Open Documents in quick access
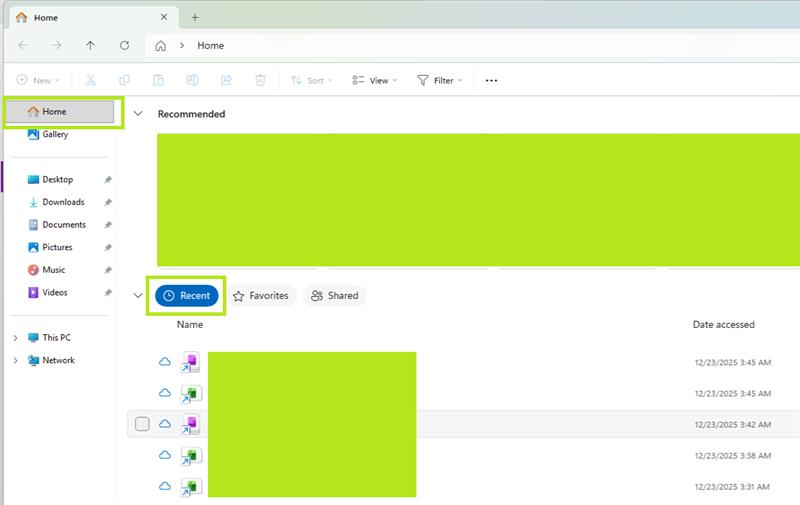The width and height of the screenshot is (800, 505). click(64, 224)
